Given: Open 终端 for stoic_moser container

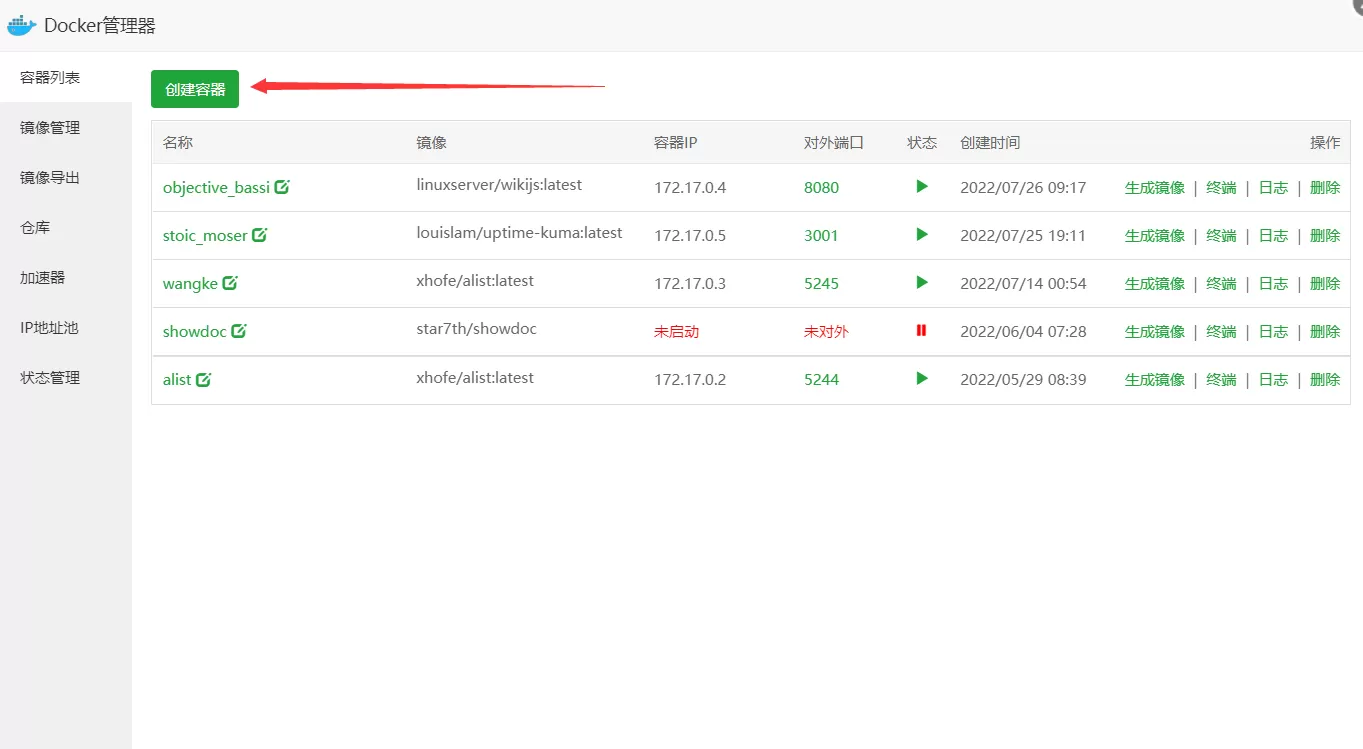Looking at the screenshot, I should pos(1221,236).
